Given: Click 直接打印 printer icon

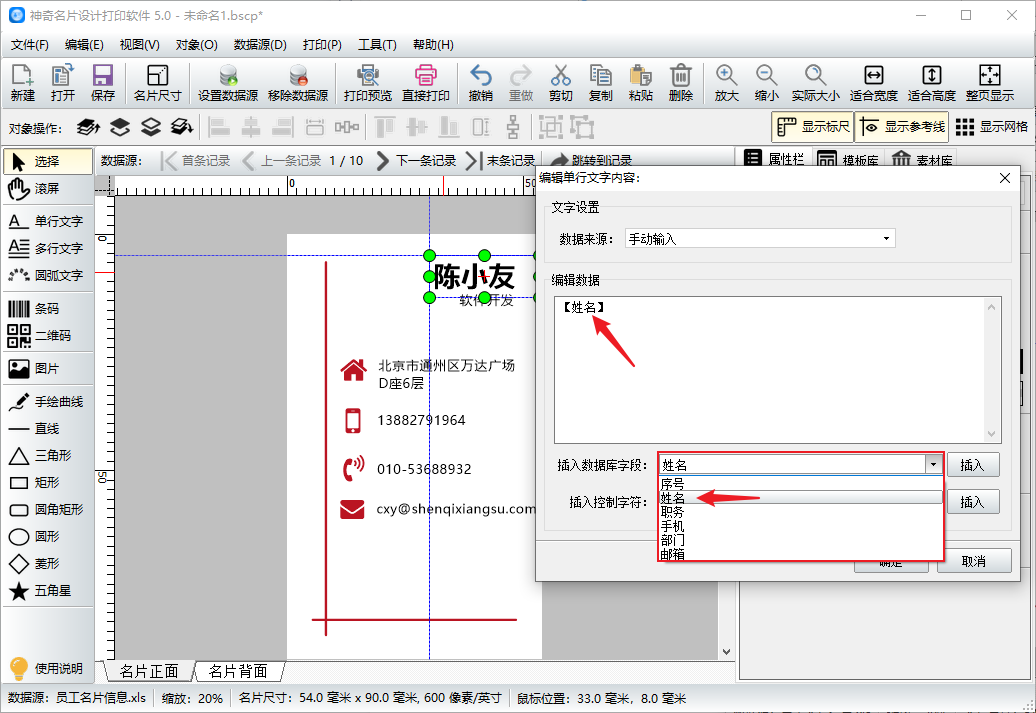Looking at the screenshot, I should [426, 83].
